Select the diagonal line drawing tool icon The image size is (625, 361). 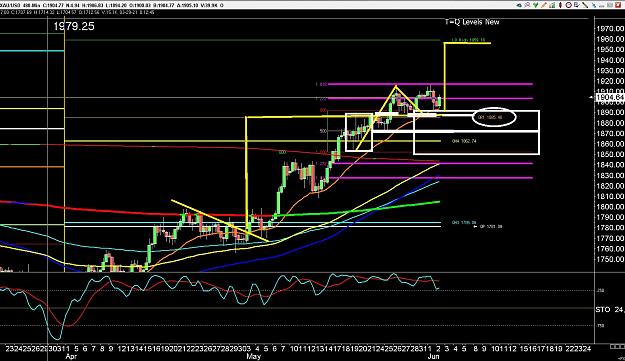tap(585, 5)
